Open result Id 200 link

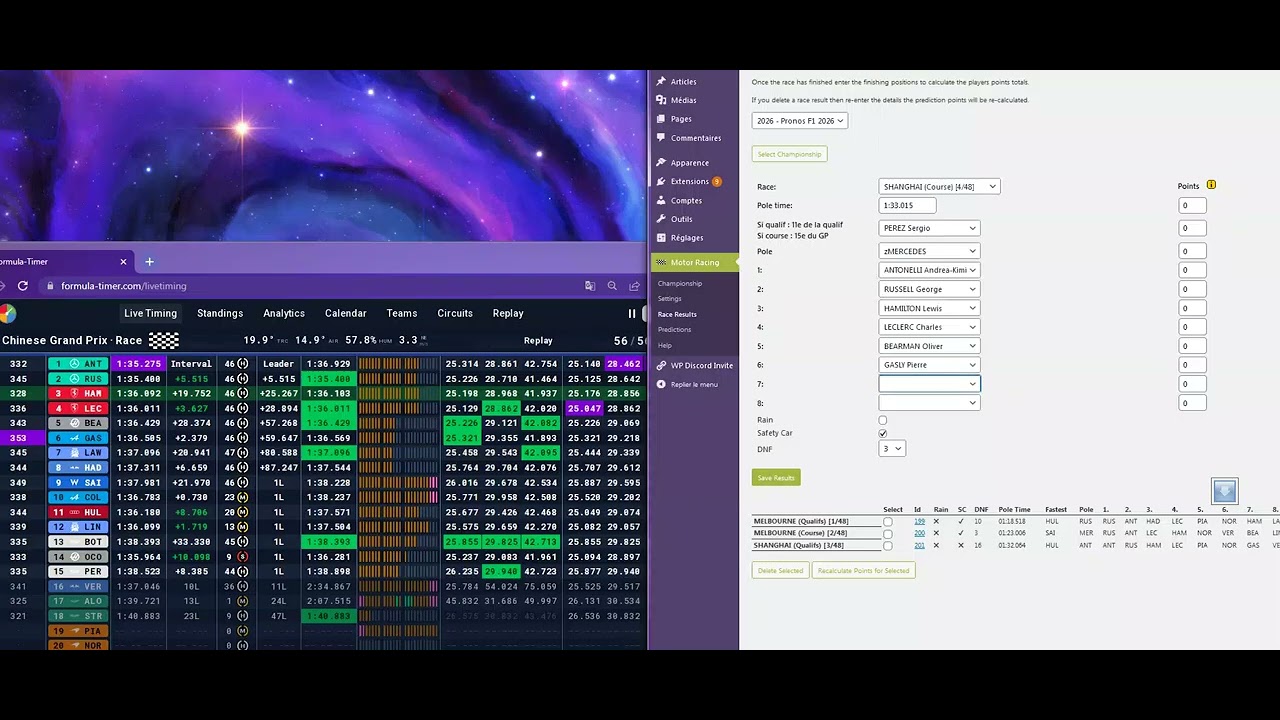(x=919, y=534)
